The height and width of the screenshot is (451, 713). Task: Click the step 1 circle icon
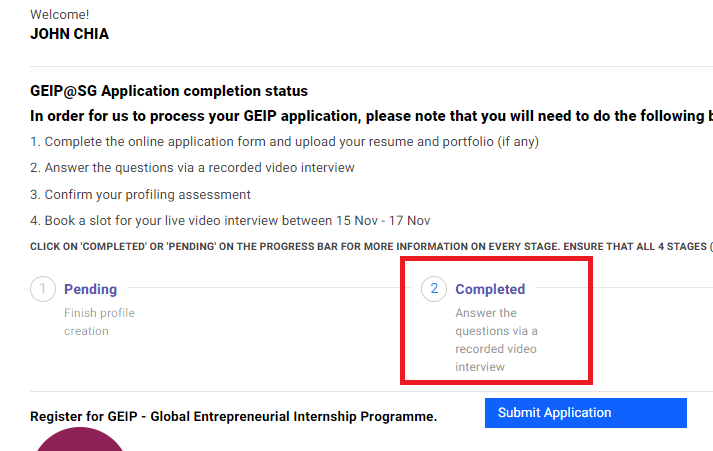point(43,289)
